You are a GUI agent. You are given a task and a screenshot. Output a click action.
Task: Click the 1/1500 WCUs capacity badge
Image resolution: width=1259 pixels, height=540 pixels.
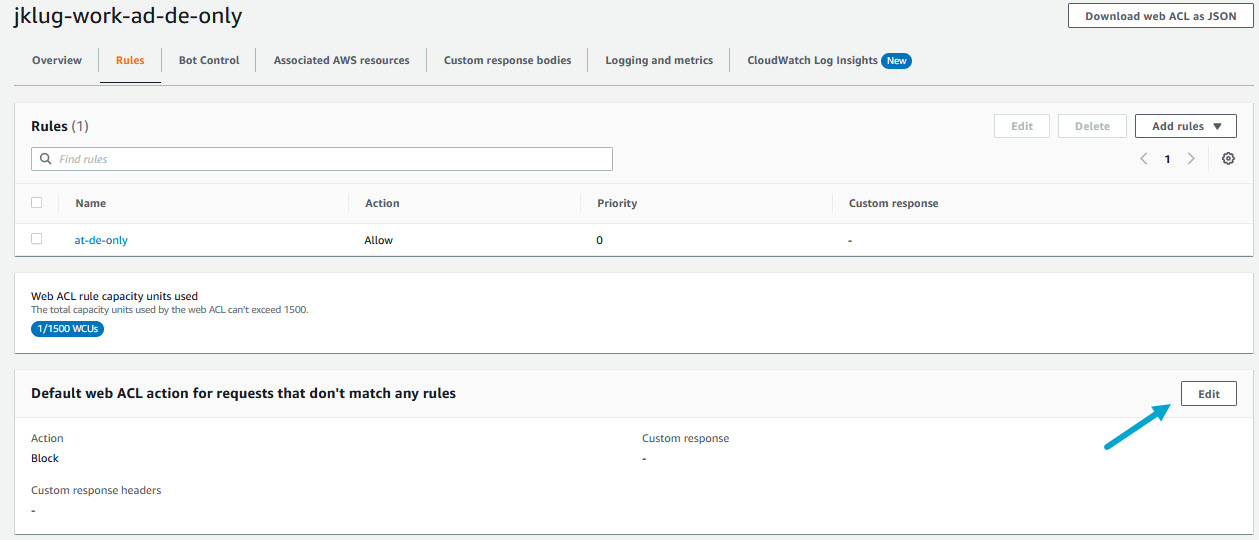click(67, 328)
